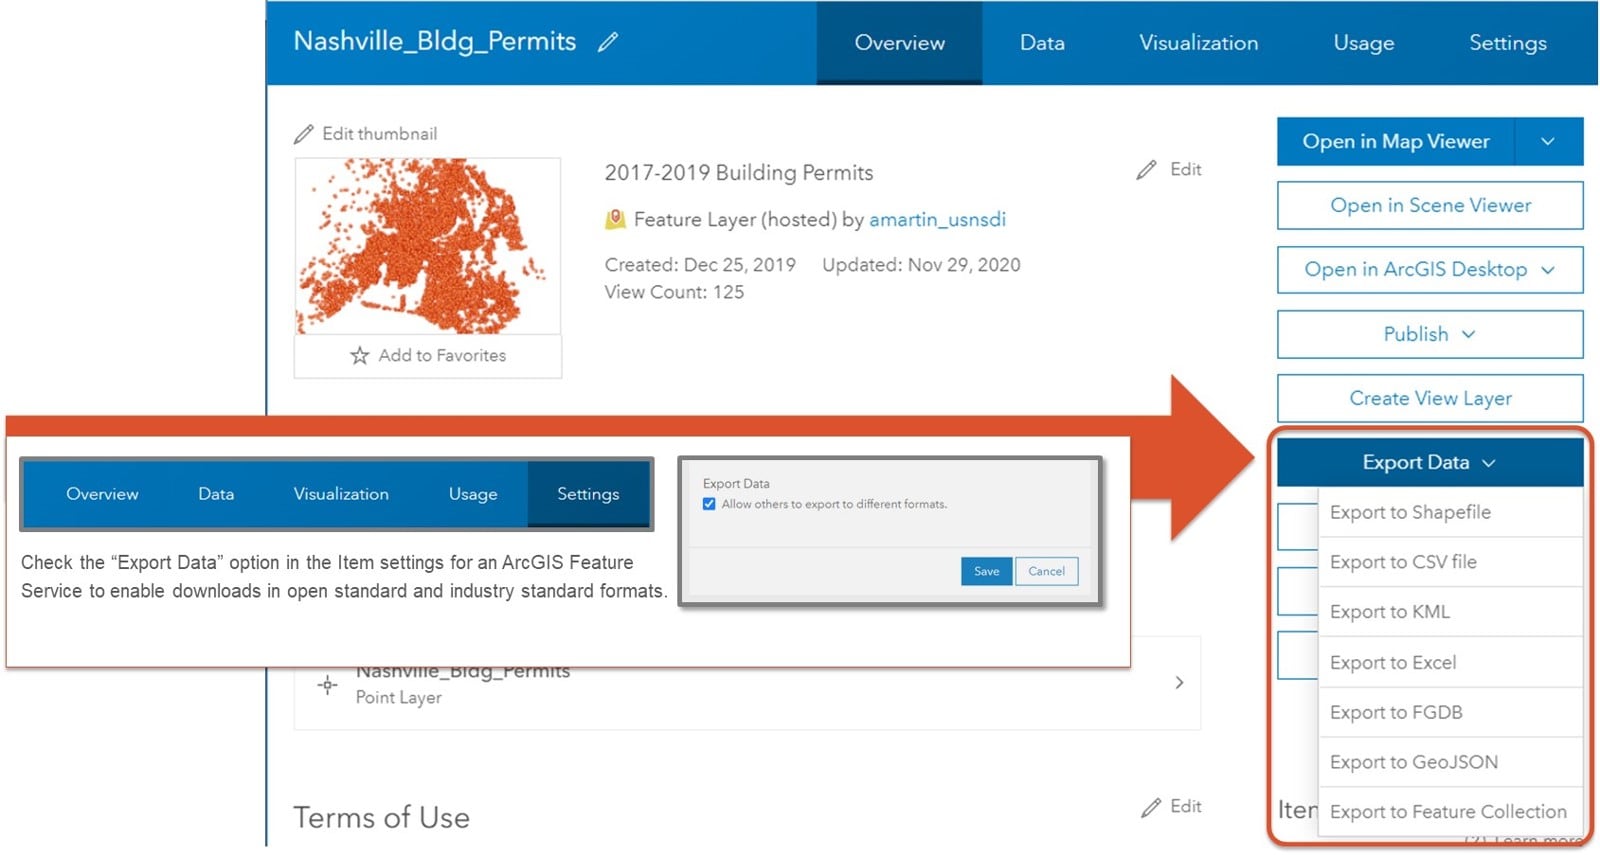
Task: Open the Publish dropdown
Action: (1428, 334)
